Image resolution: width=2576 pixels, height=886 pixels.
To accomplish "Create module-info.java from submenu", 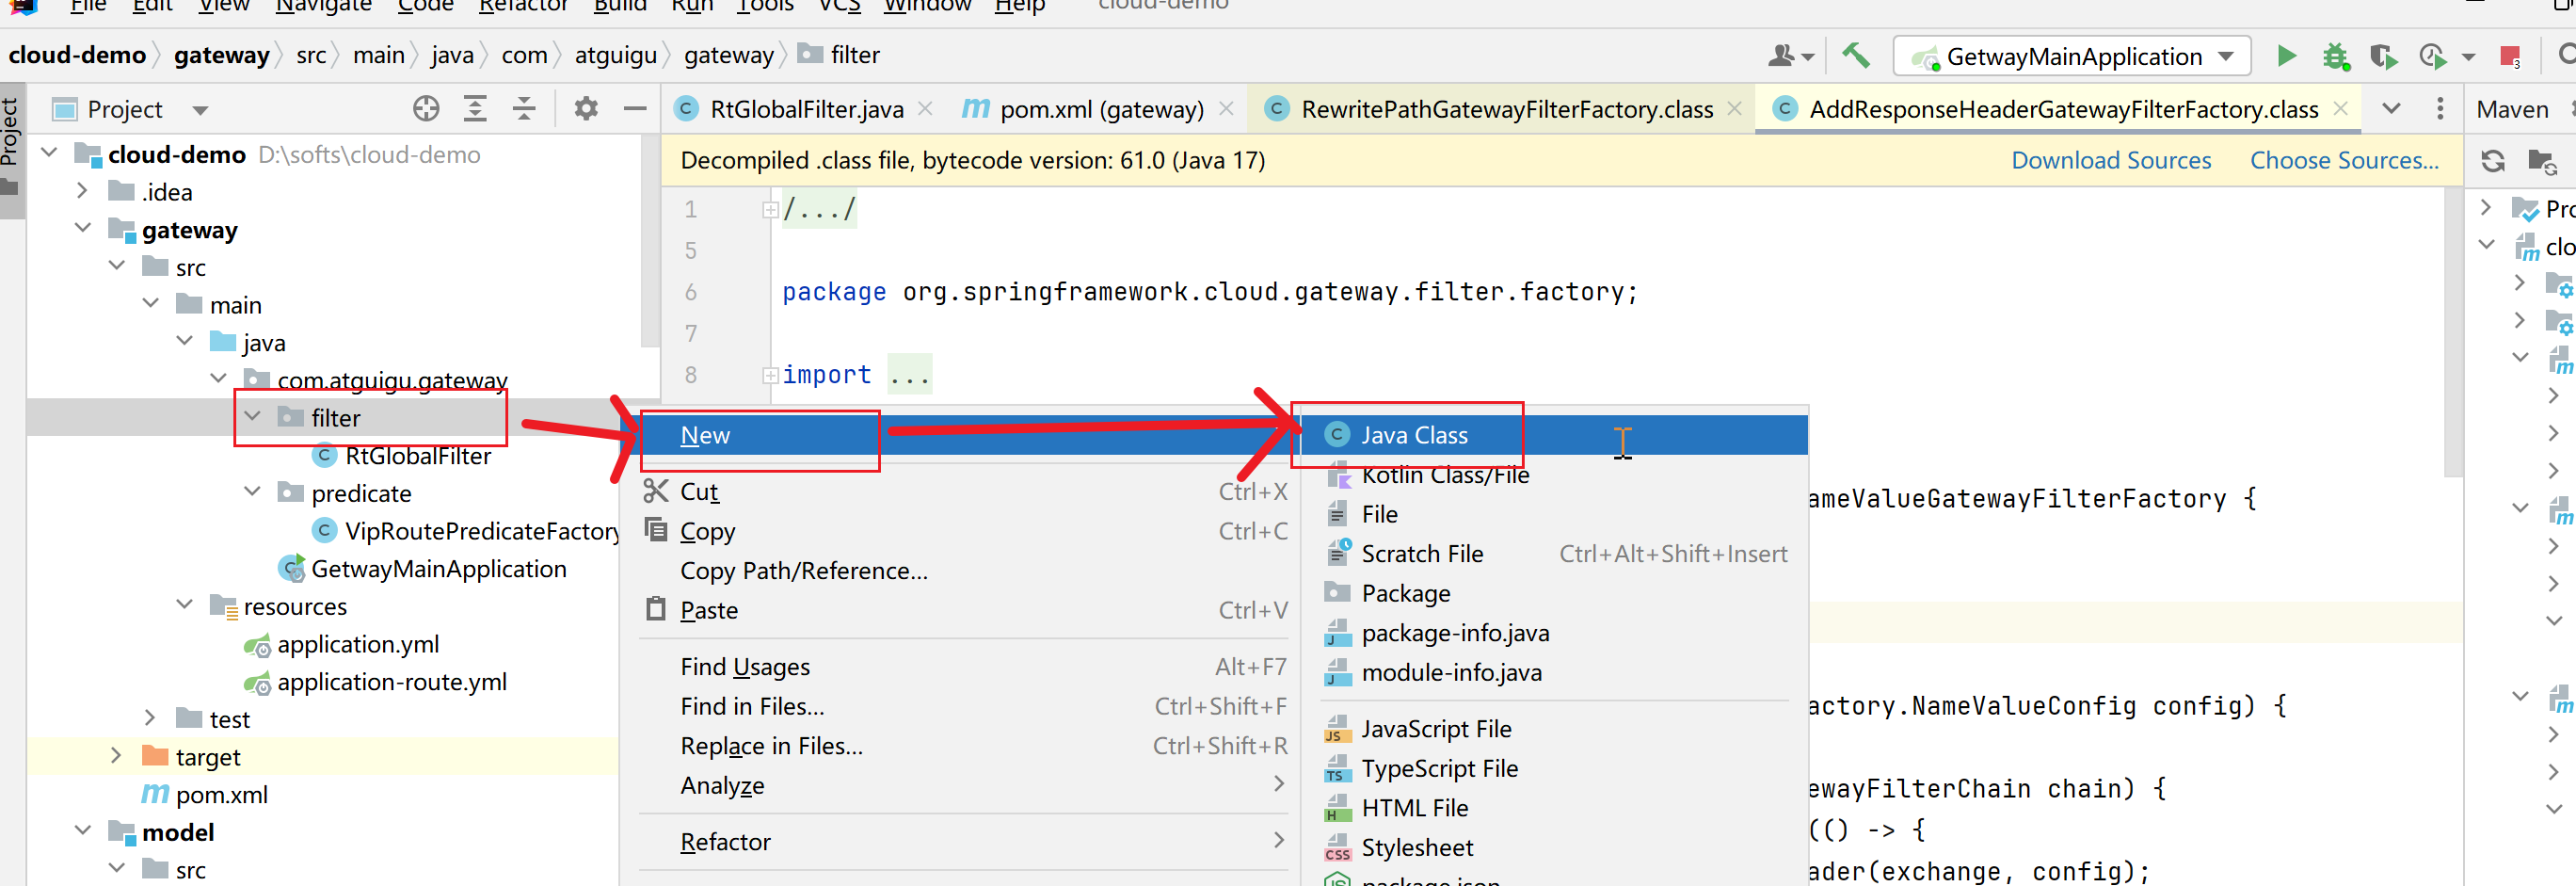I will [x=1555, y=672].
